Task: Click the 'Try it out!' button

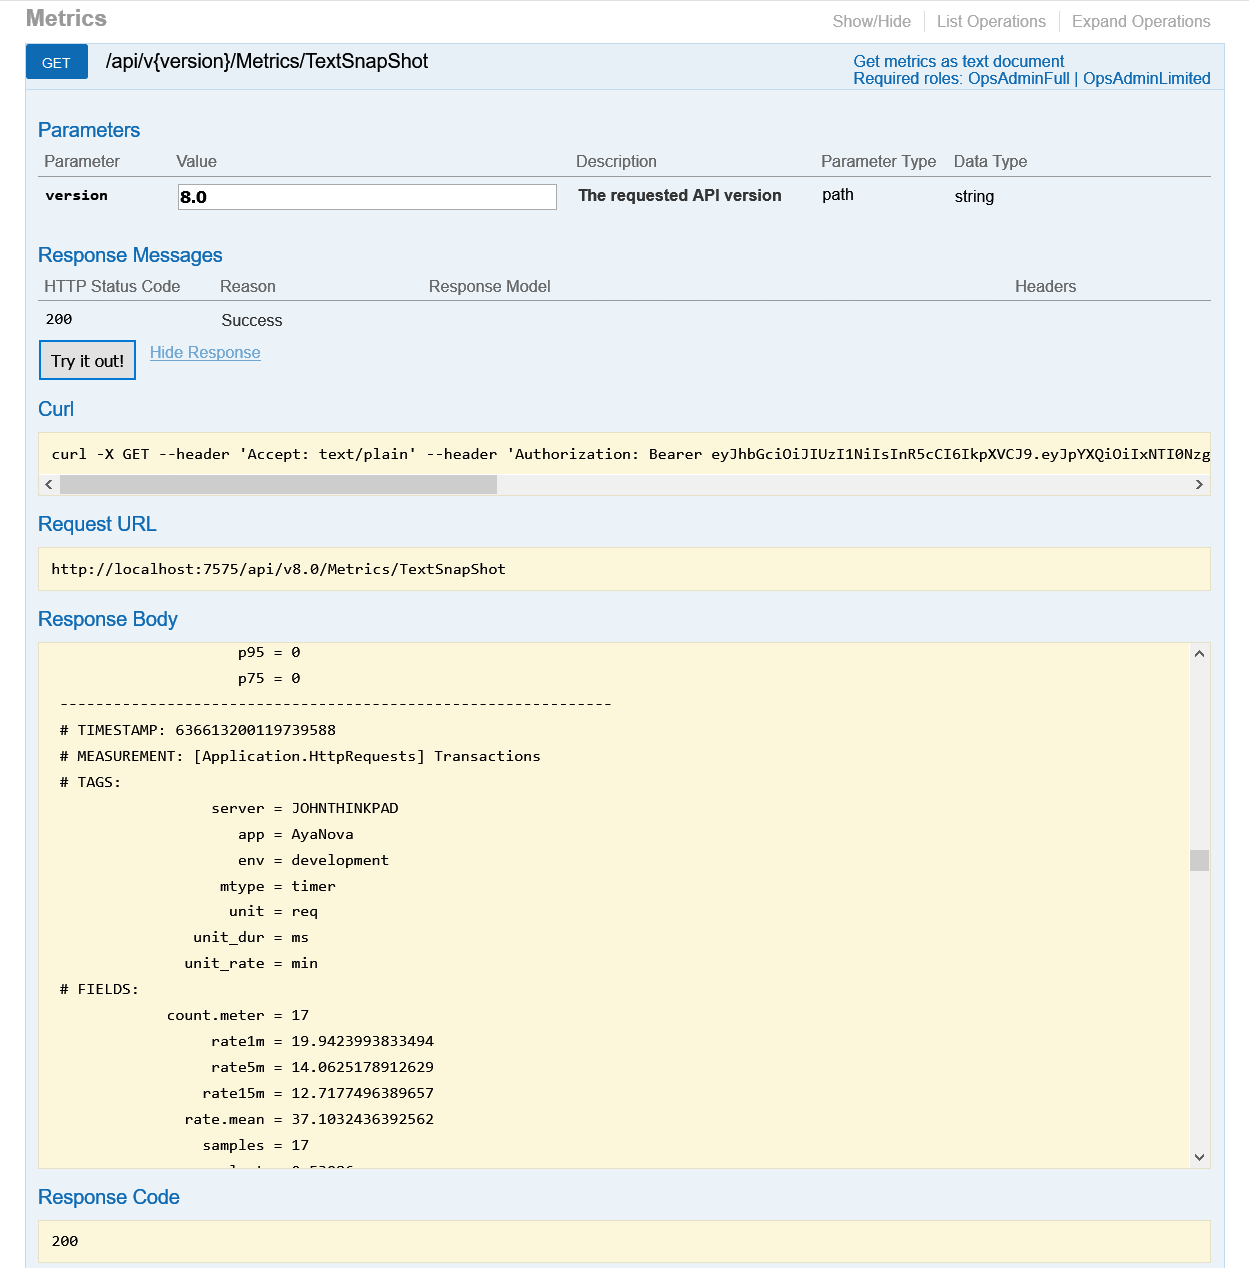Action: click(87, 360)
